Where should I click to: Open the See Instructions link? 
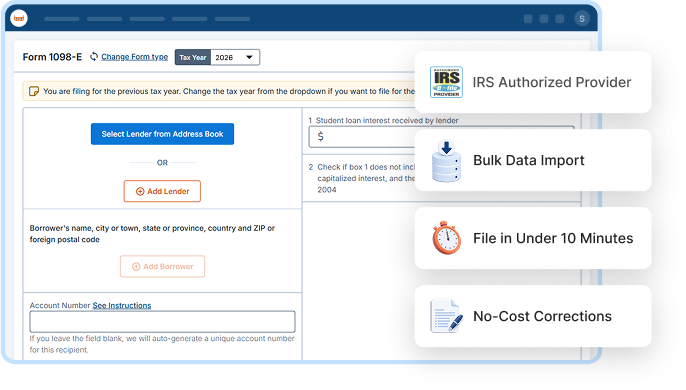click(122, 306)
